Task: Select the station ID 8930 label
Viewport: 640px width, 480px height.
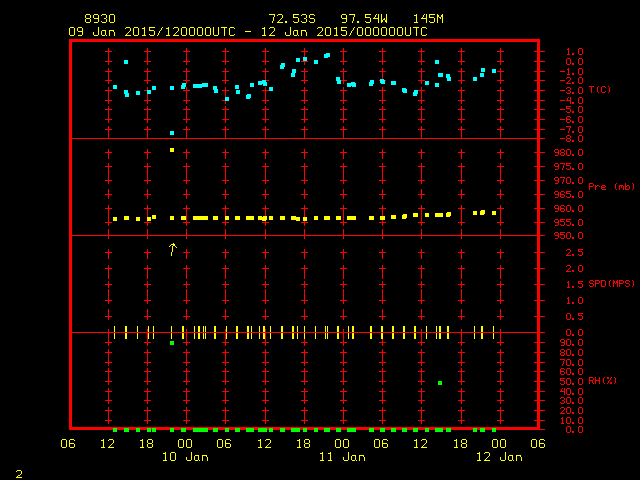Action: 99,19
